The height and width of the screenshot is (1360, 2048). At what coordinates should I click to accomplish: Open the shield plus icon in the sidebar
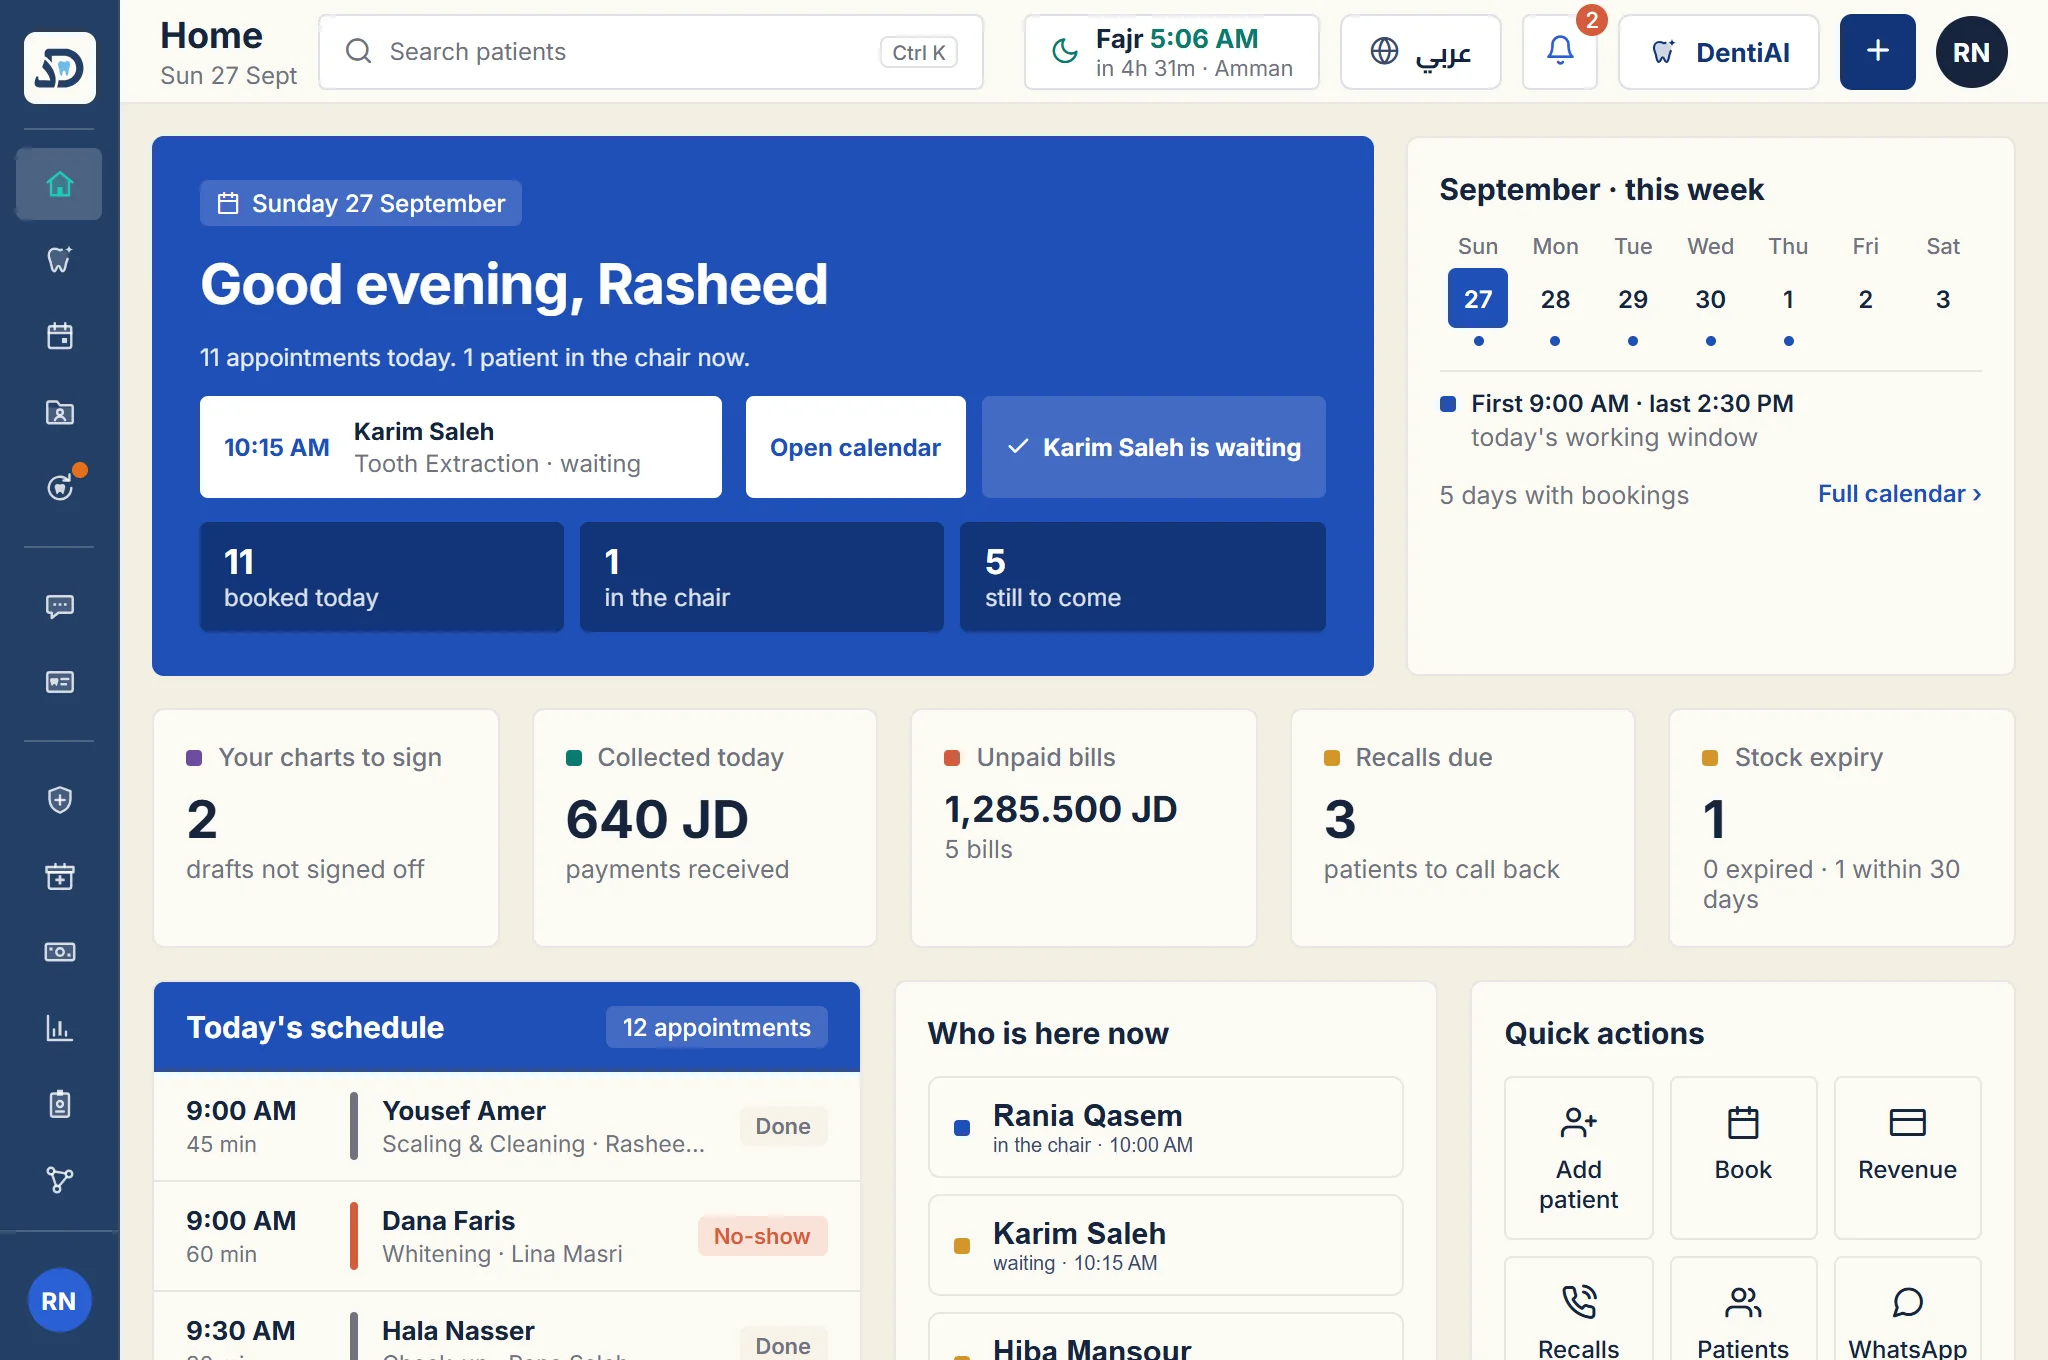point(59,800)
